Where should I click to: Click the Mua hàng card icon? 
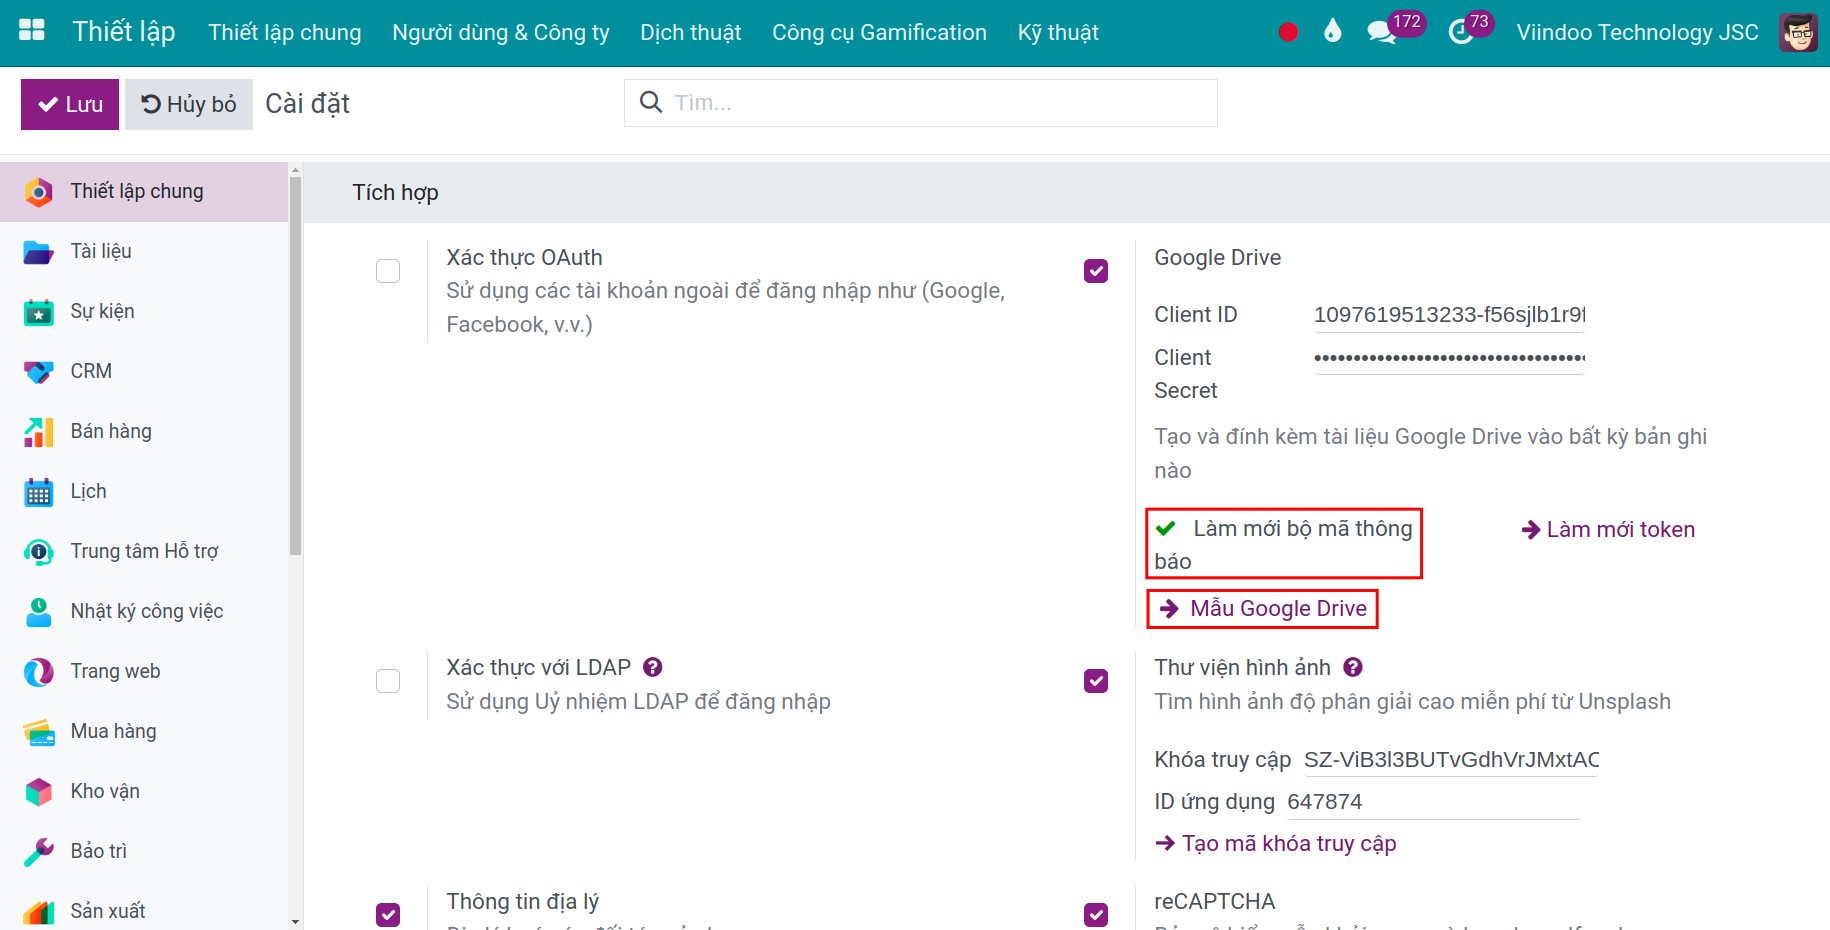click(38, 732)
